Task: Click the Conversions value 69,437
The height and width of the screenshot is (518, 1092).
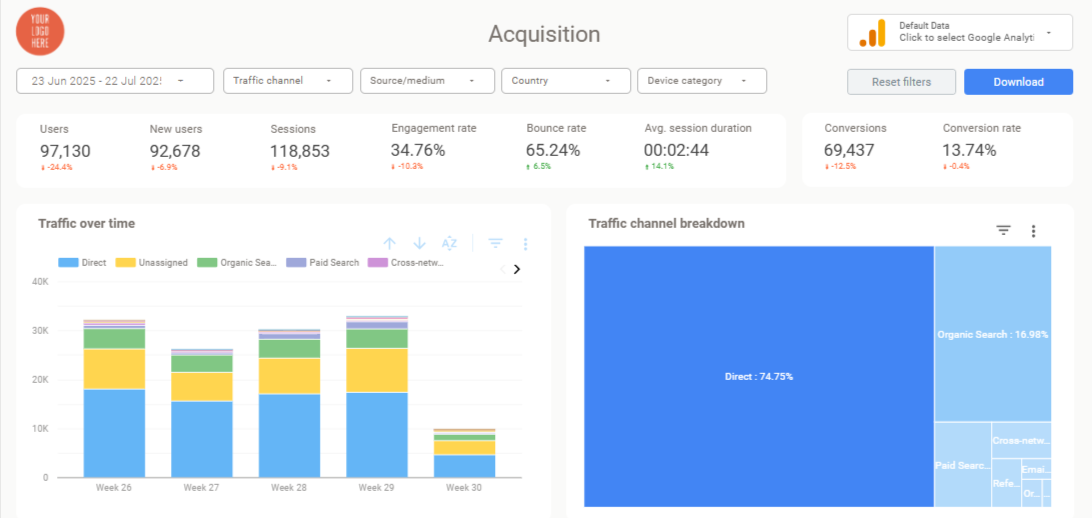Action: [850, 150]
